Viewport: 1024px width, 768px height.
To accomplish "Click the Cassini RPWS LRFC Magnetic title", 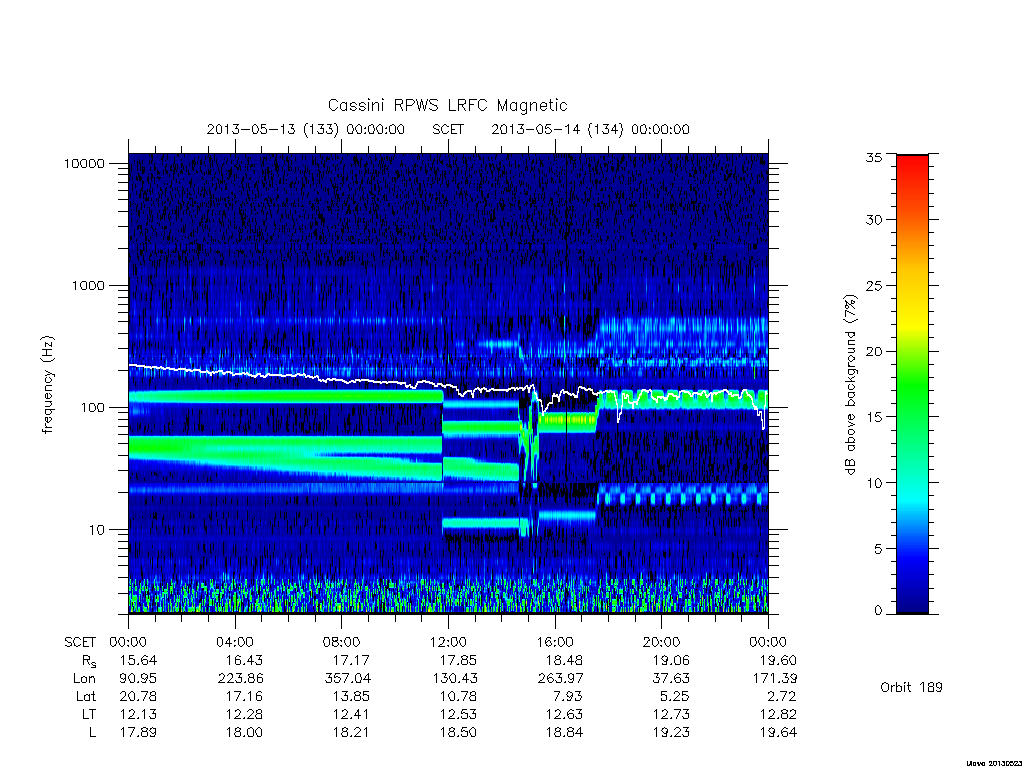I will [x=447, y=105].
